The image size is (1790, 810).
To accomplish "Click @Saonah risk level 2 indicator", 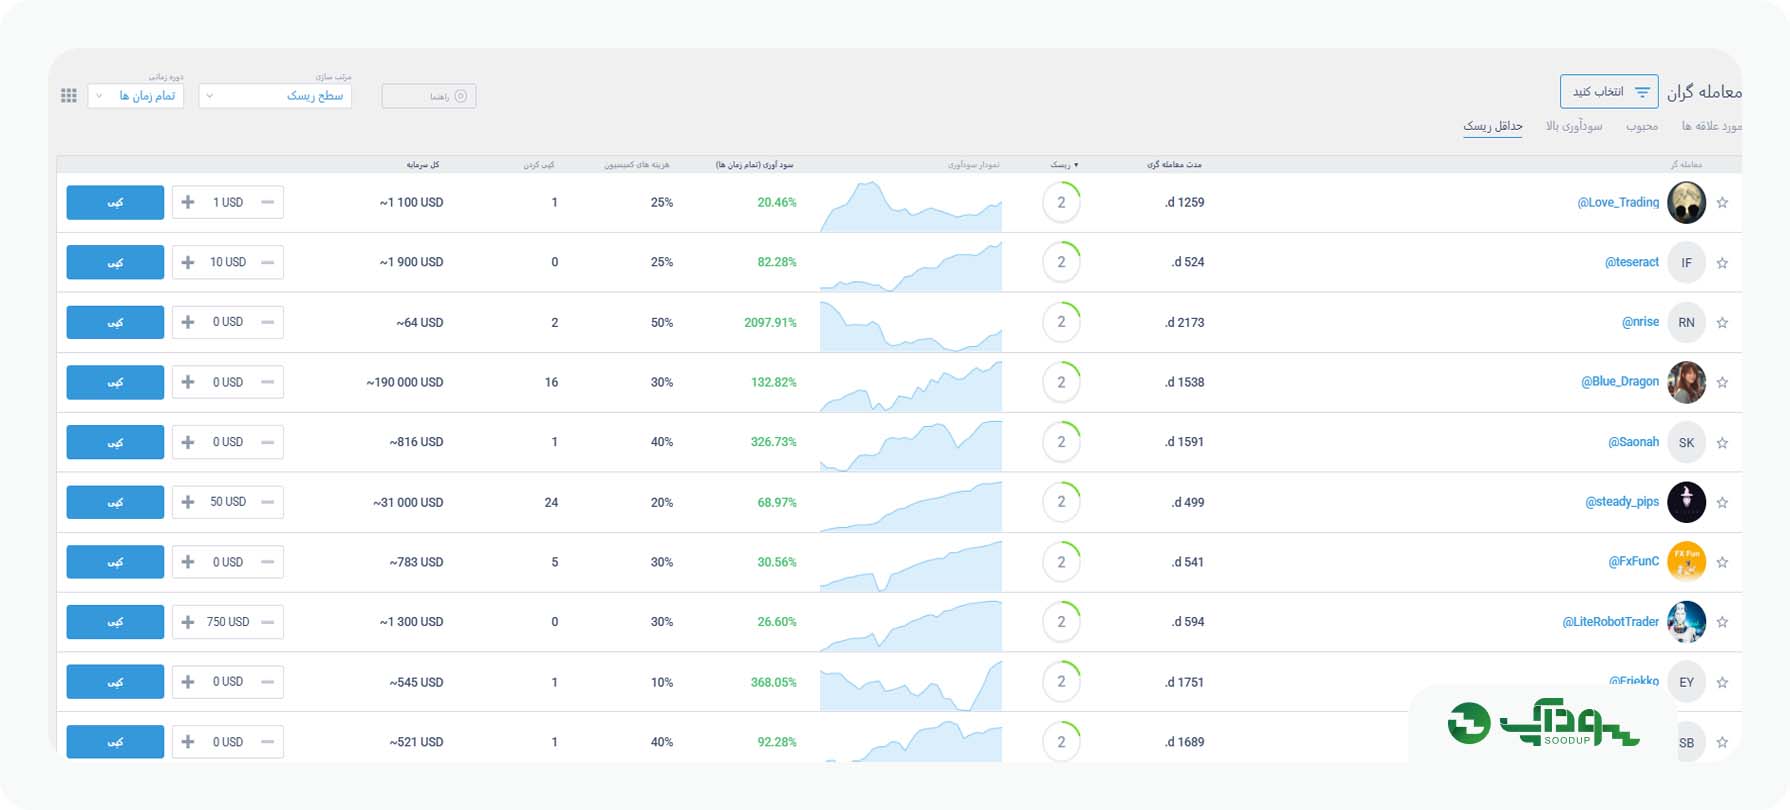I will 1061,442.
